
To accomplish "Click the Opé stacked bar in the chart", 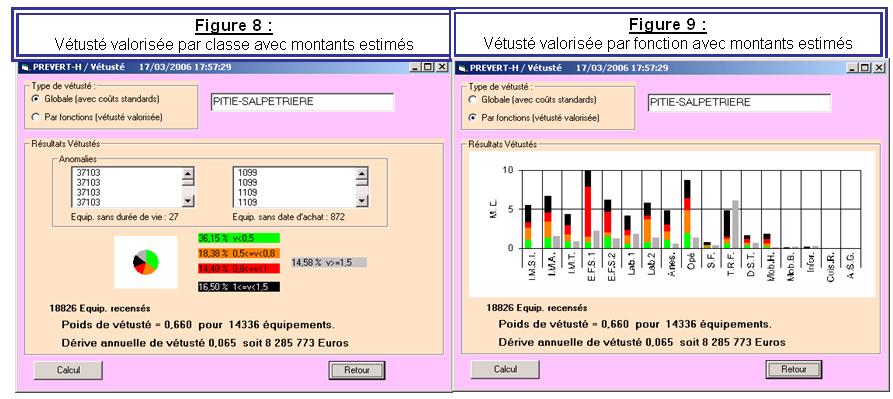I will [x=687, y=215].
